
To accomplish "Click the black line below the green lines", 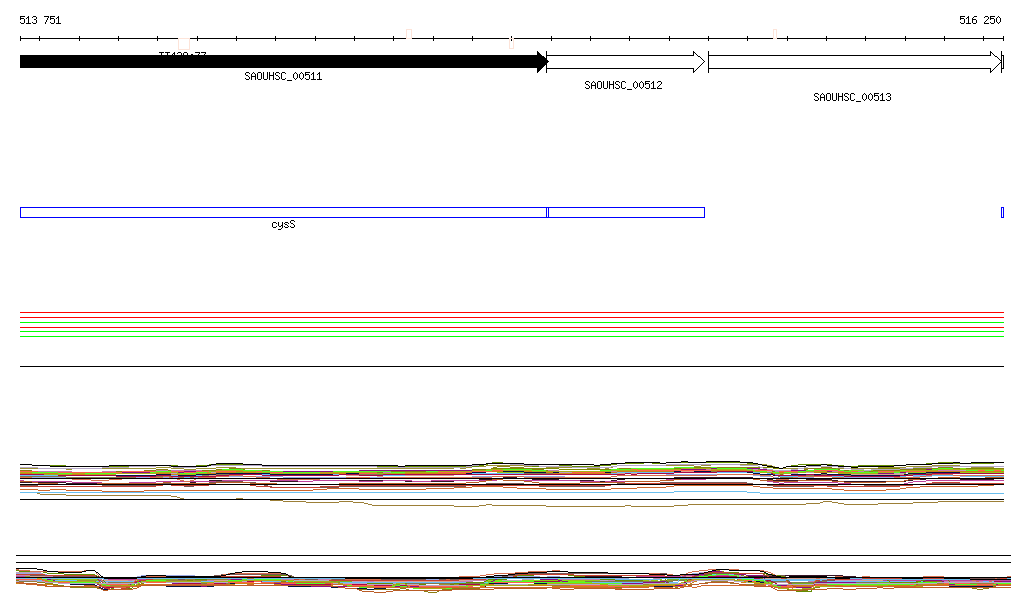I will pos(510,366).
